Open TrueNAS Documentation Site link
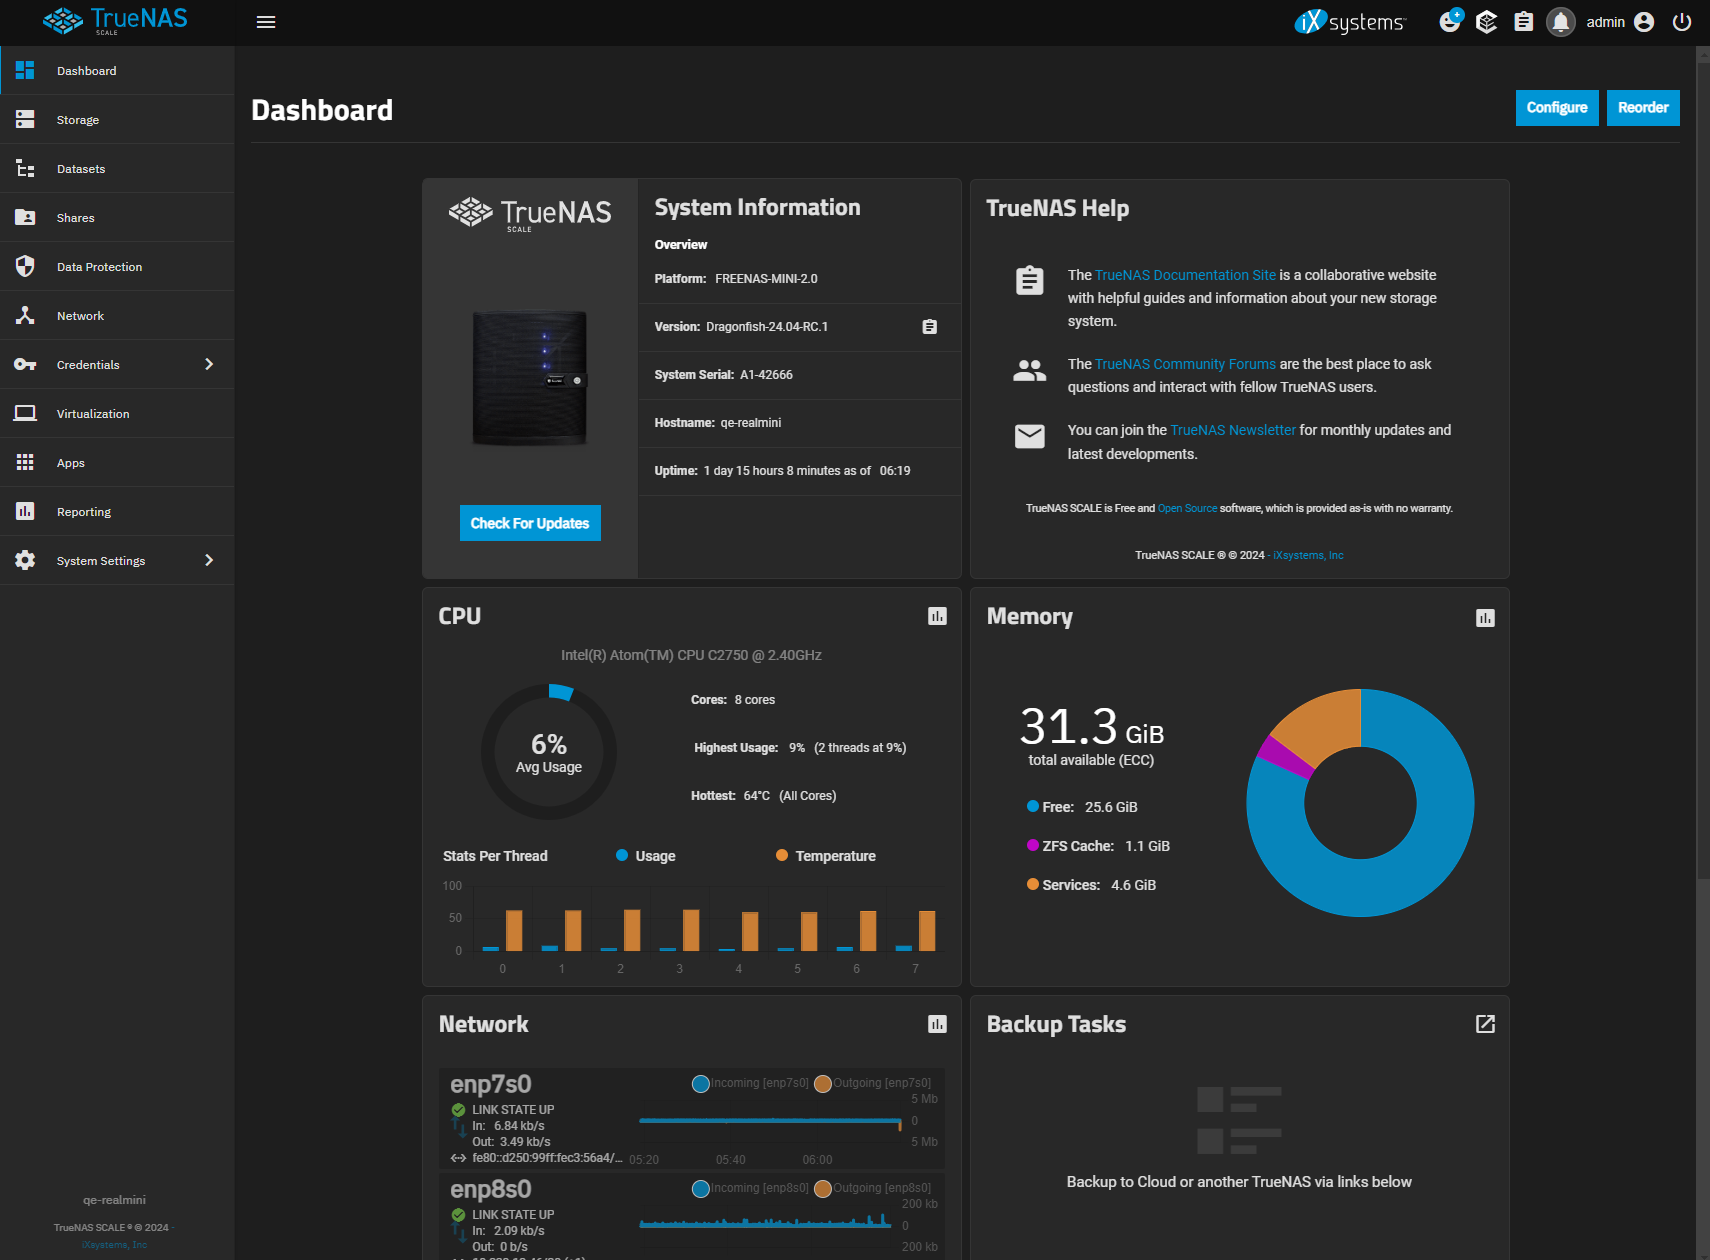The width and height of the screenshot is (1710, 1260). point(1185,275)
